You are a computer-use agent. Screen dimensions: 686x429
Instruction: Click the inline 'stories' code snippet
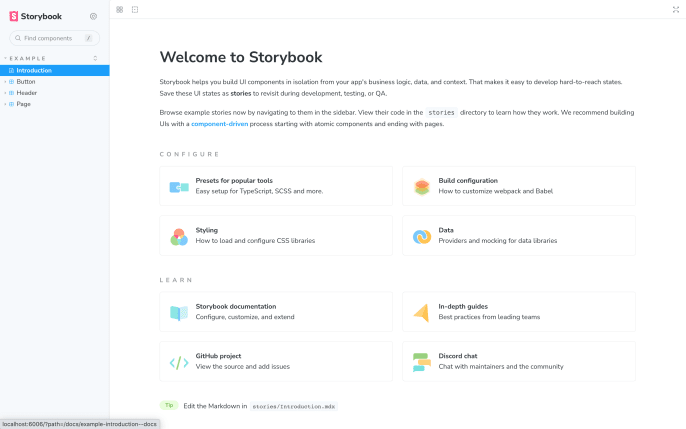coord(441,112)
